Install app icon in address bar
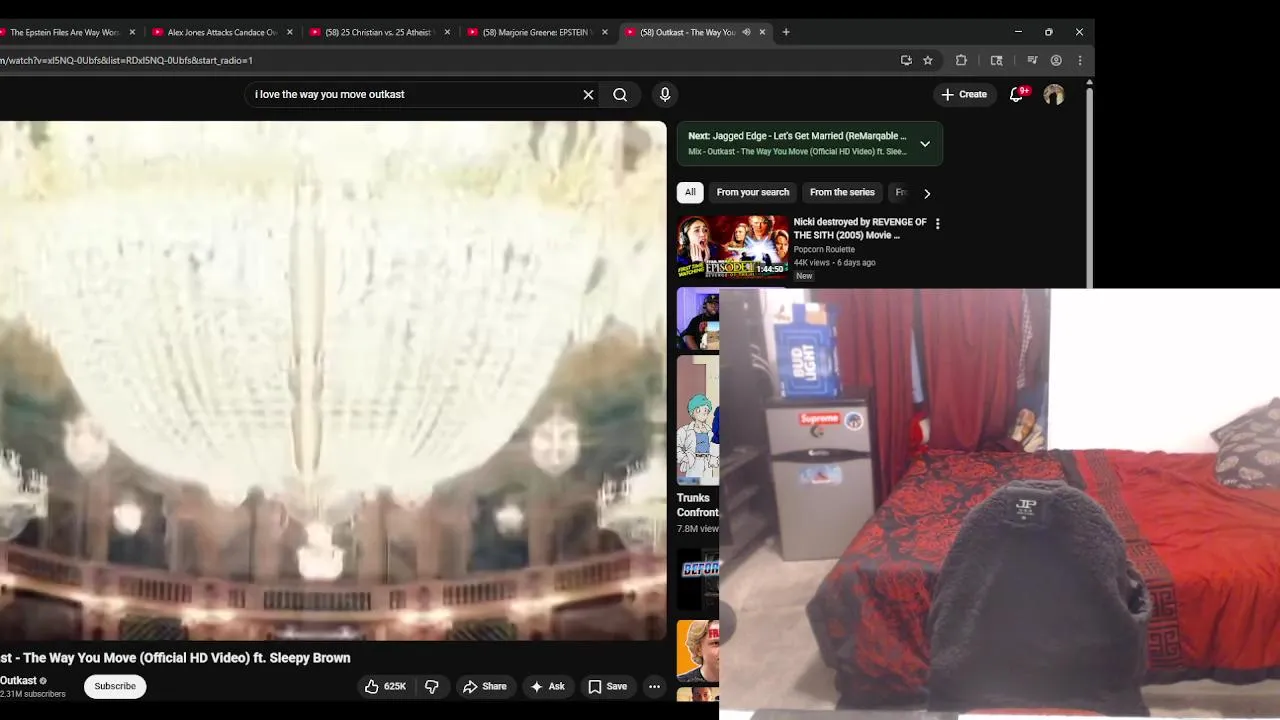 tap(906, 60)
